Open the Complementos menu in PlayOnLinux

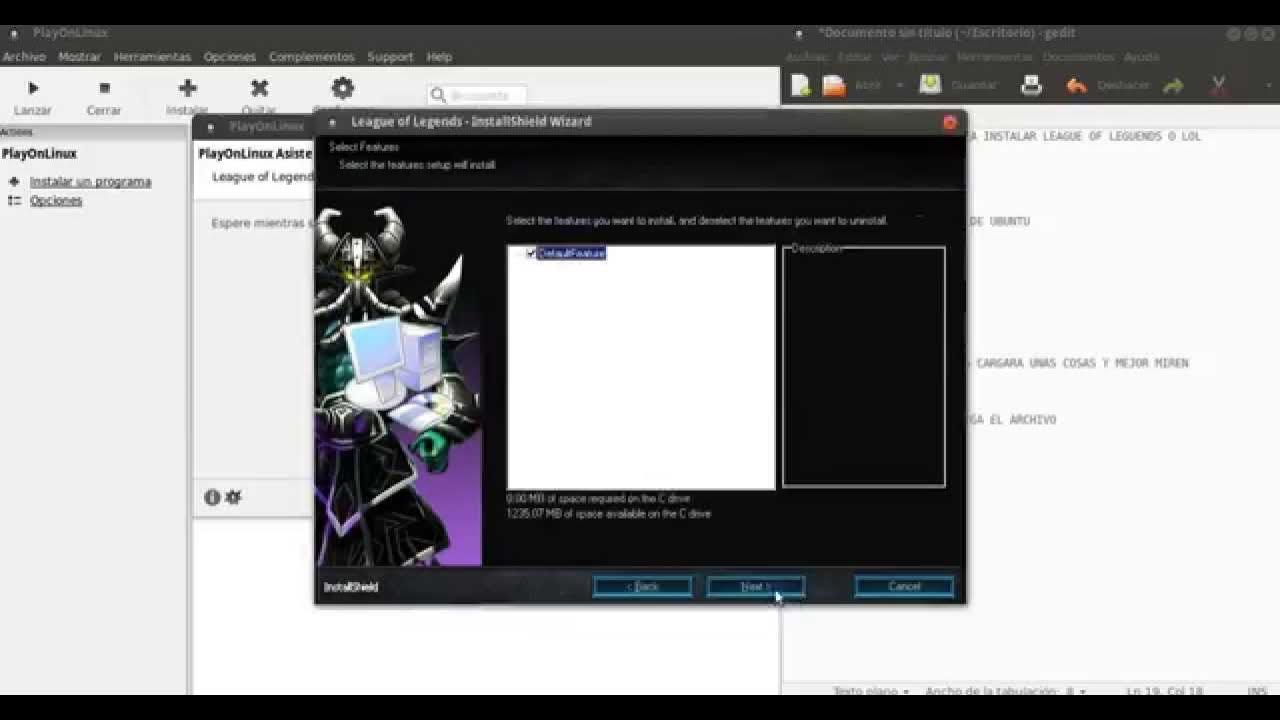(312, 57)
